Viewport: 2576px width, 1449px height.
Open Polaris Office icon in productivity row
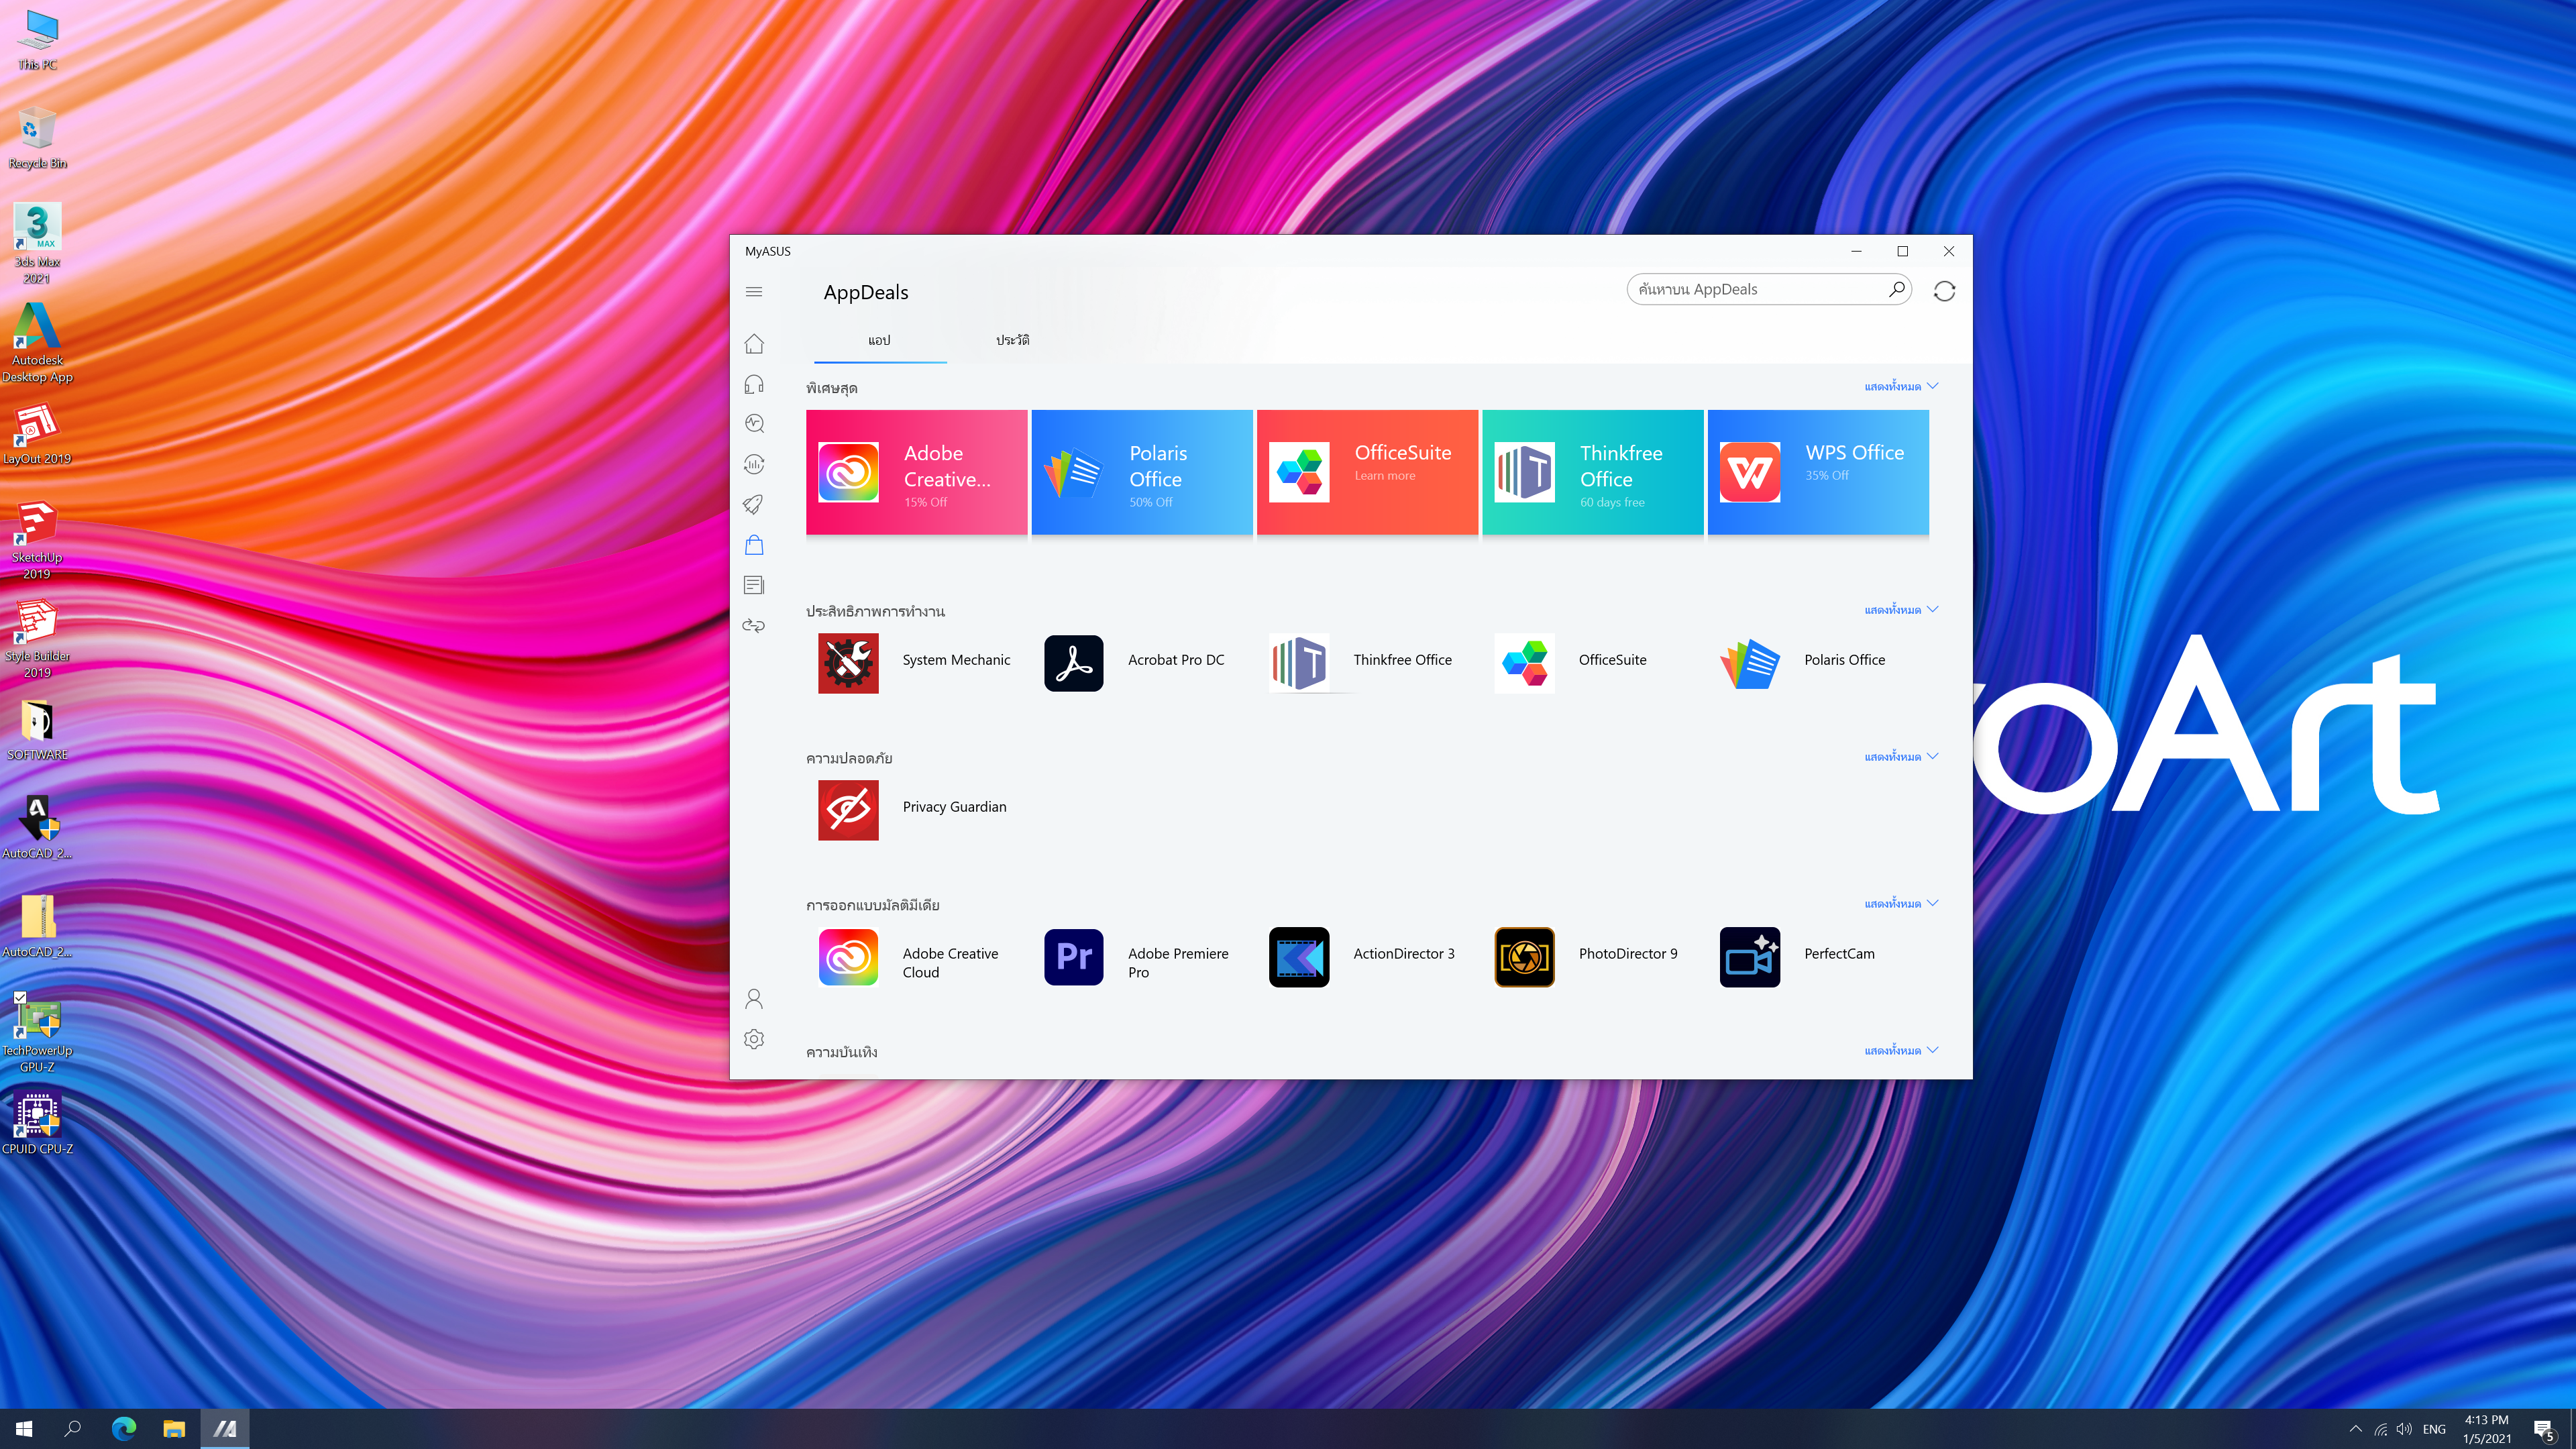(x=1750, y=663)
